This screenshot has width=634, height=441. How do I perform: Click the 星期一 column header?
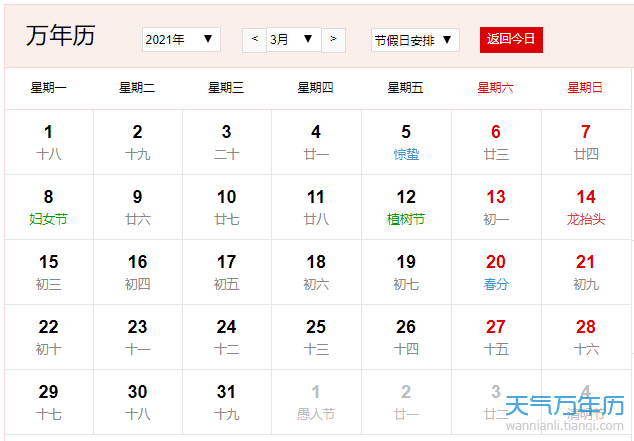(x=49, y=88)
